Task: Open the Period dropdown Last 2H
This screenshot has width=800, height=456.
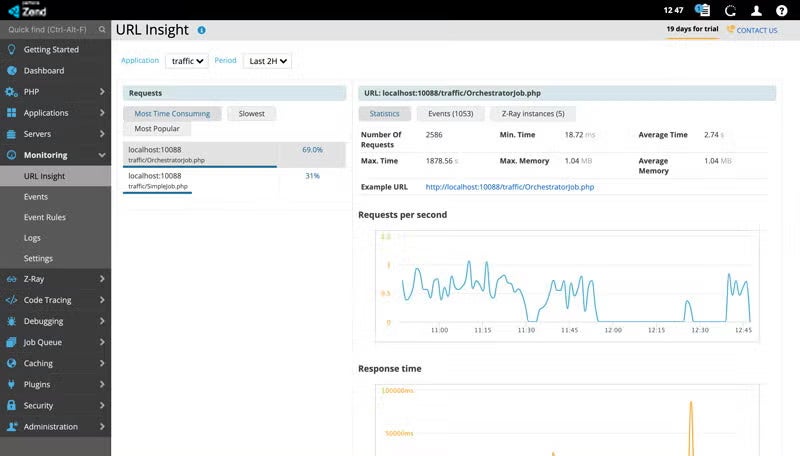Action: tap(268, 61)
